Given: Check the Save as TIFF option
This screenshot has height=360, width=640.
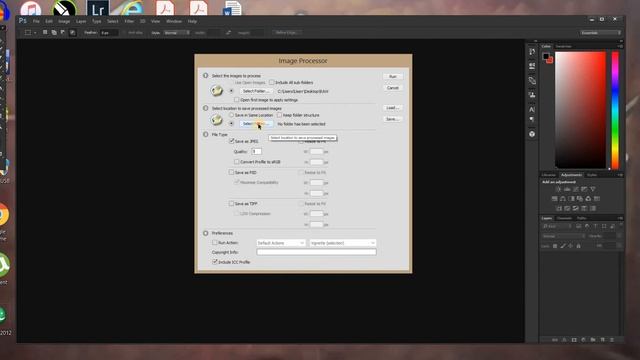Looking at the screenshot, I should [x=231, y=203].
